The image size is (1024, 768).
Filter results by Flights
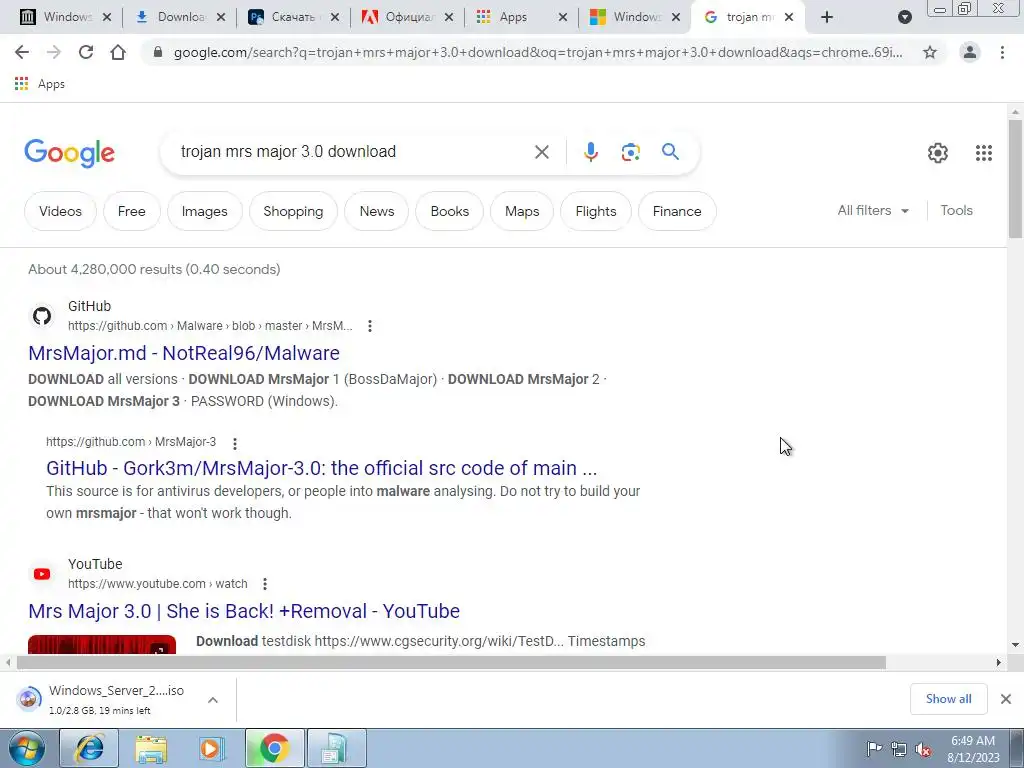coord(596,211)
